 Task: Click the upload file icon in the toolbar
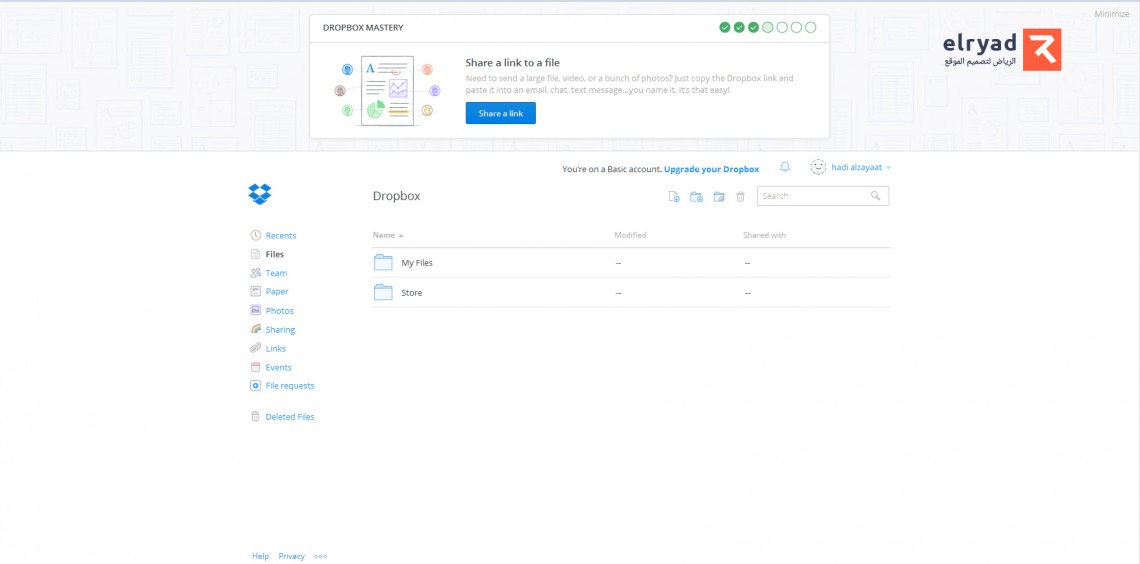point(674,196)
